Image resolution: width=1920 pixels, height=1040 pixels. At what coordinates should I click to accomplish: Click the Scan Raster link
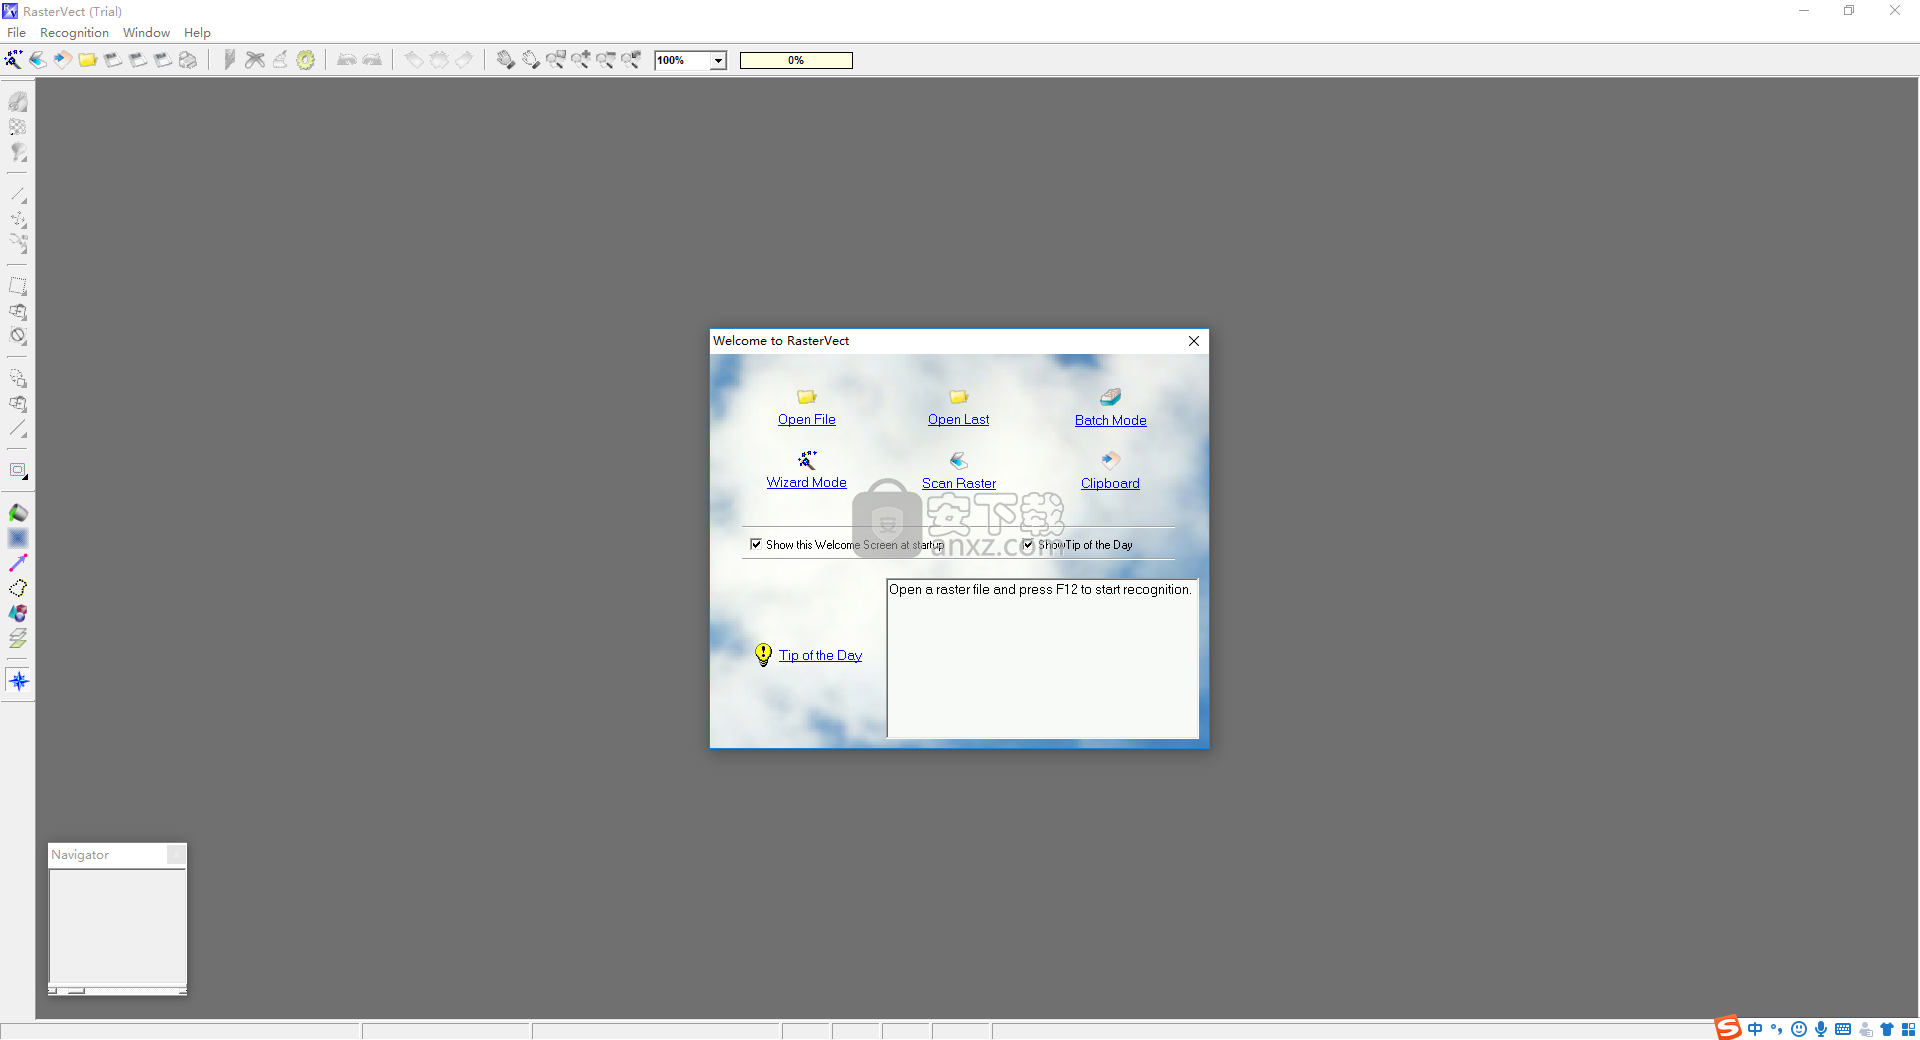coord(958,484)
